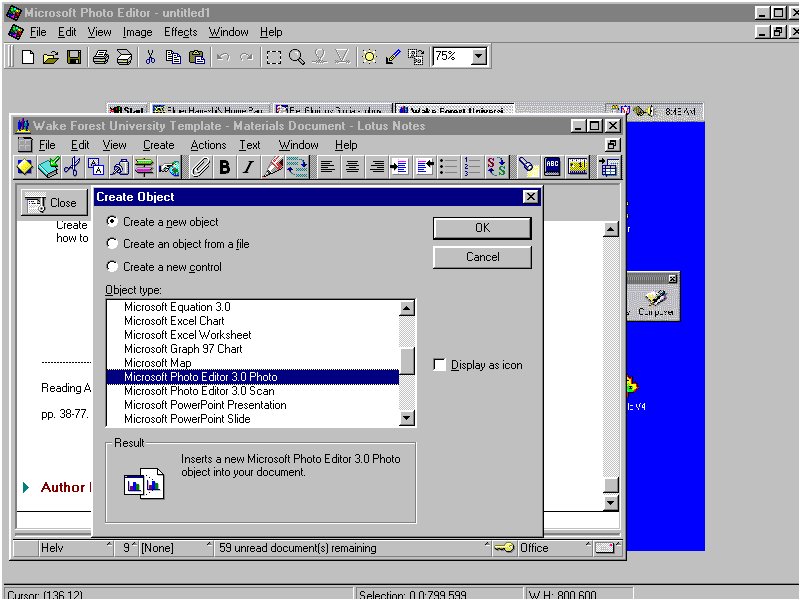This screenshot has width=799, height=599.
Task: Open Photo Editor's File menu
Action: click(x=38, y=32)
